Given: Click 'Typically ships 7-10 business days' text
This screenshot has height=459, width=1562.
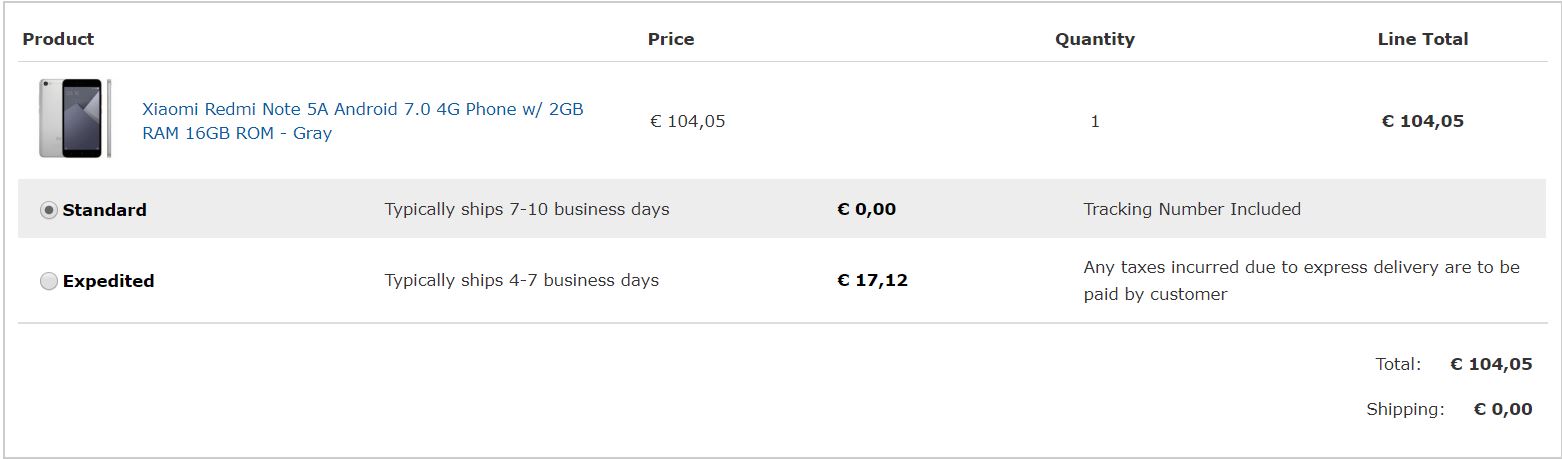Looking at the screenshot, I should (527, 209).
